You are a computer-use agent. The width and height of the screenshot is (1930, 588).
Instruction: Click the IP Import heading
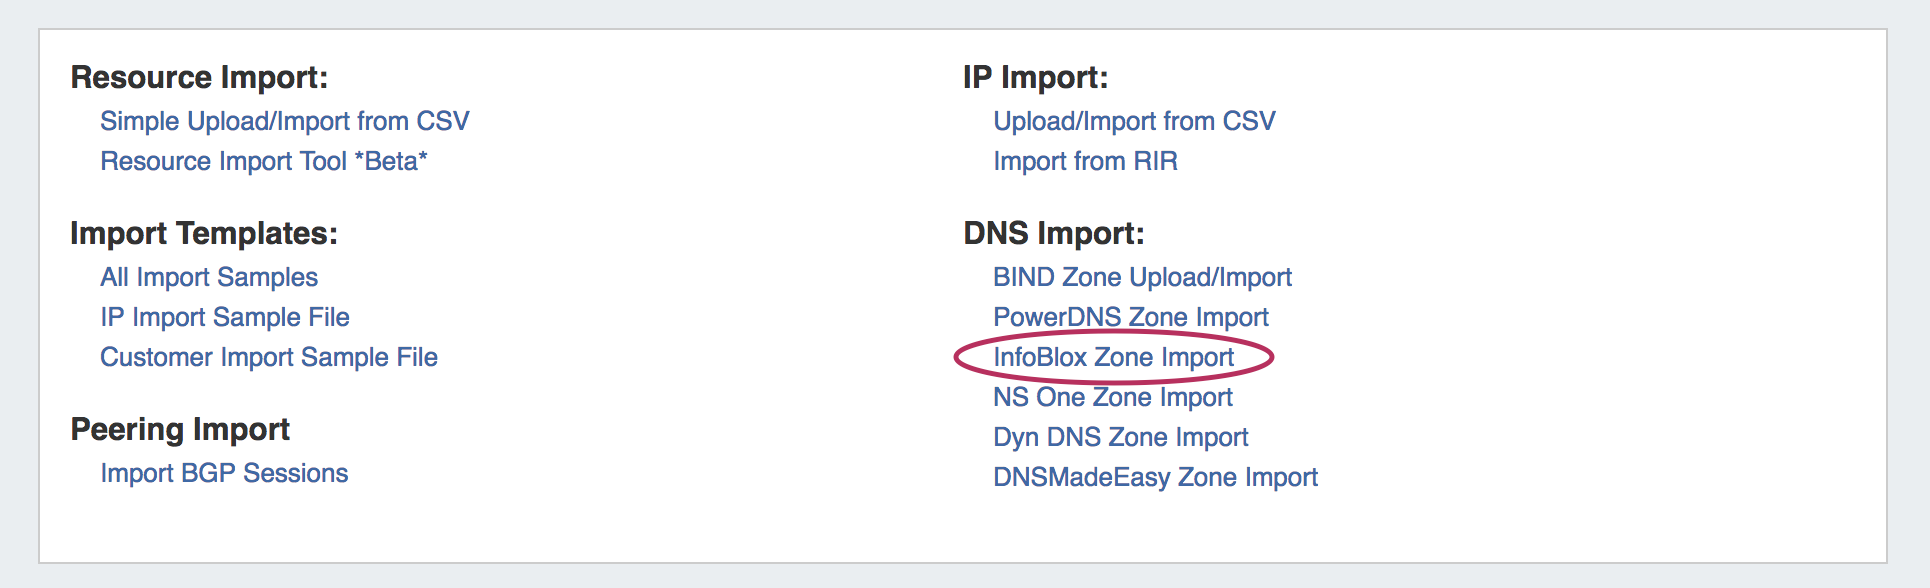coord(1035,77)
